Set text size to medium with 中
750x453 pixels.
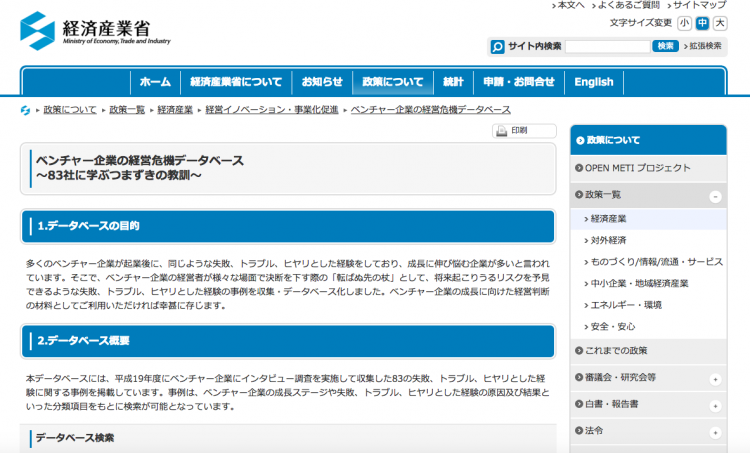[x=702, y=23]
